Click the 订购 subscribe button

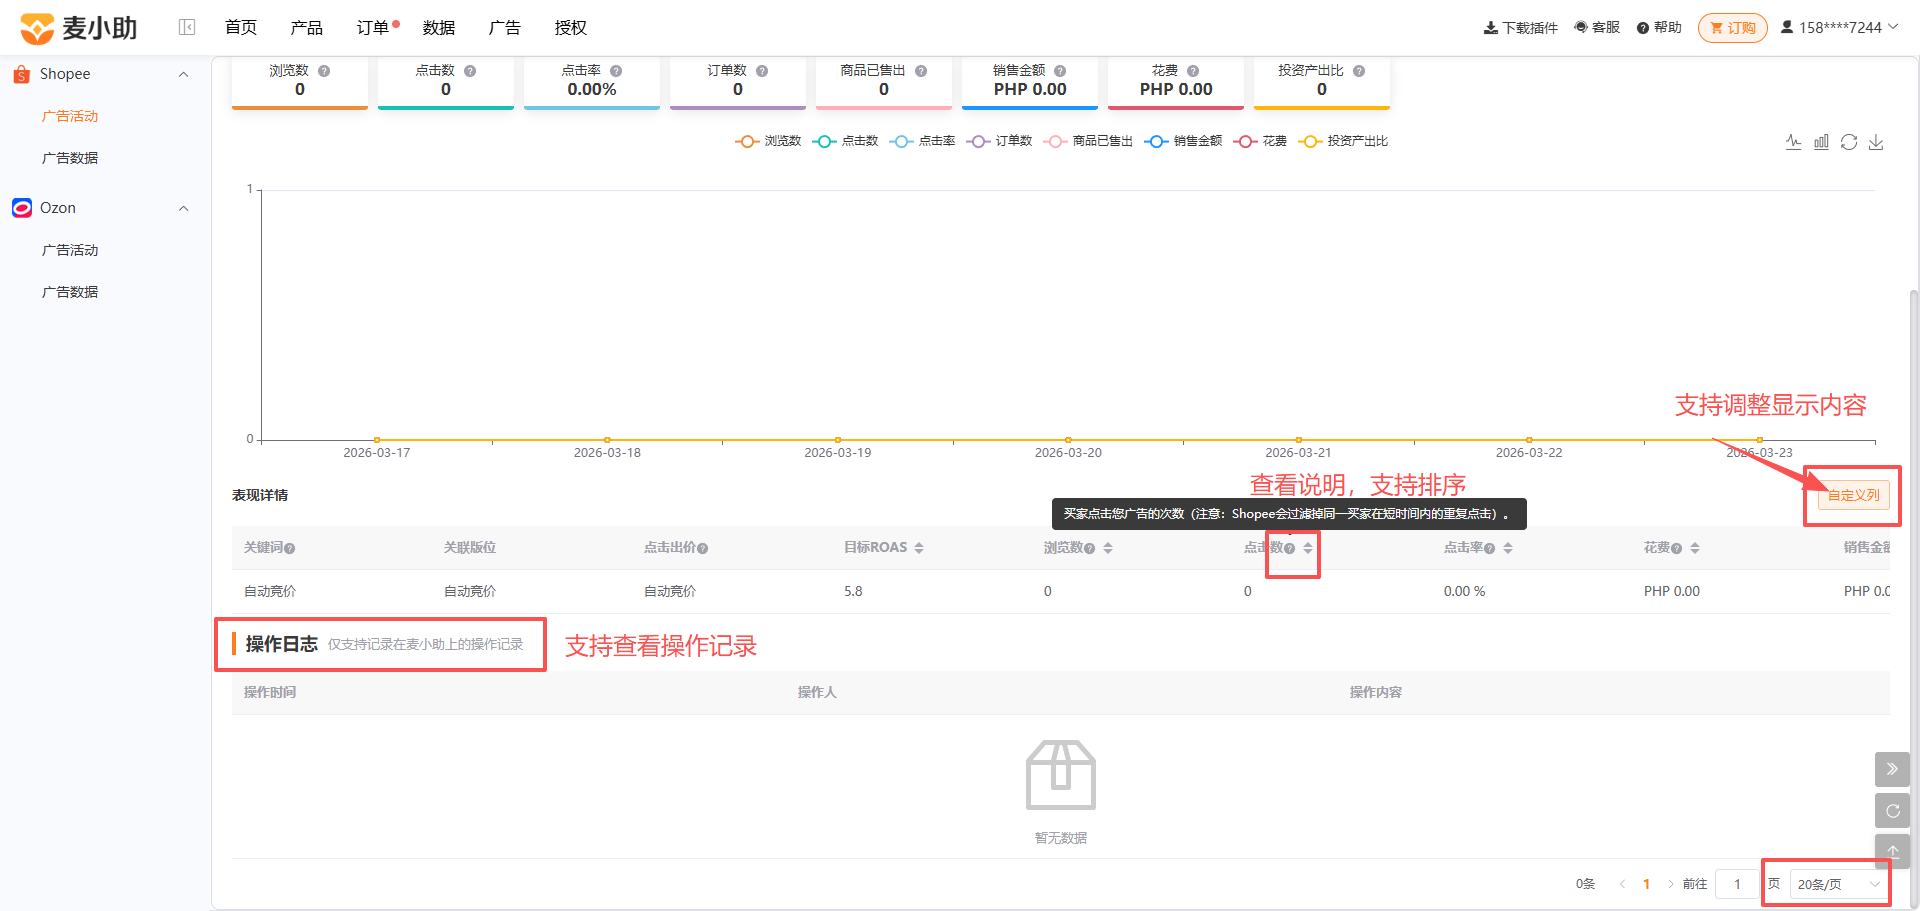pyautogui.click(x=1733, y=28)
